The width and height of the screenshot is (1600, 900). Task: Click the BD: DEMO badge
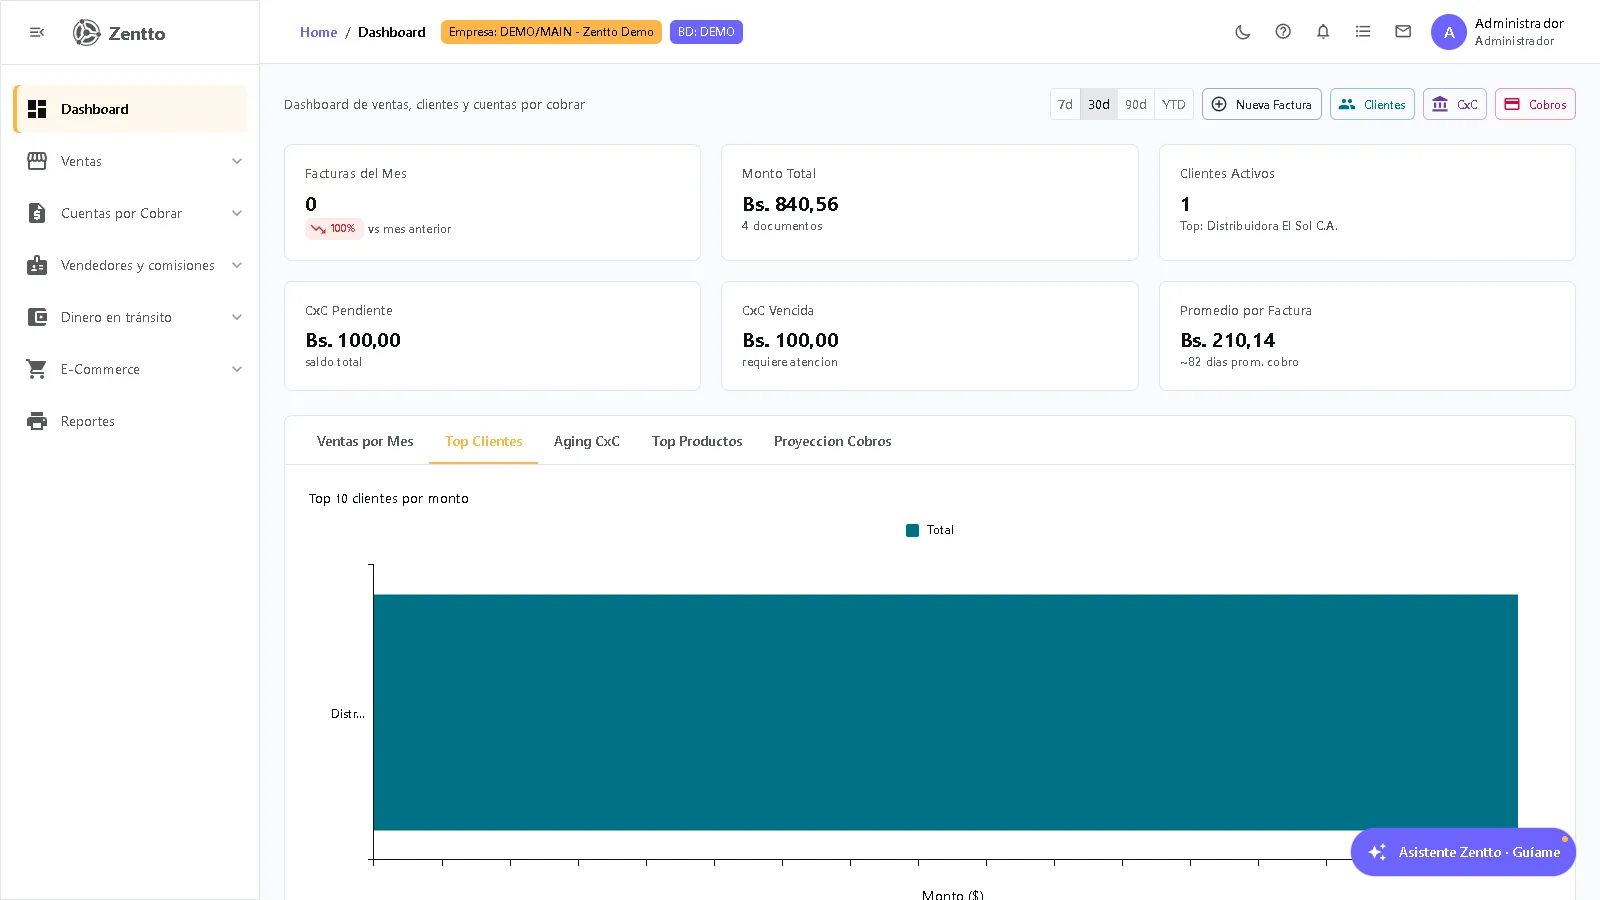[x=706, y=32]
